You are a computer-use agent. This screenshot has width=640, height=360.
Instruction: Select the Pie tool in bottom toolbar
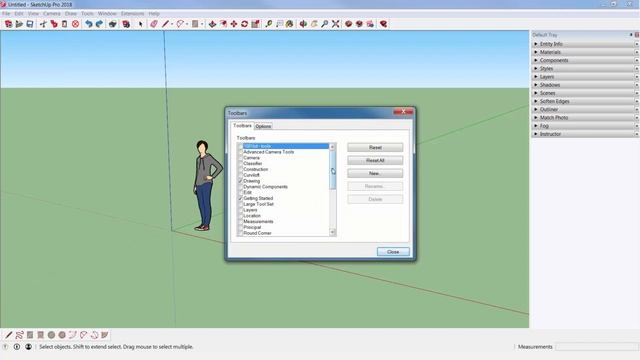105,335
